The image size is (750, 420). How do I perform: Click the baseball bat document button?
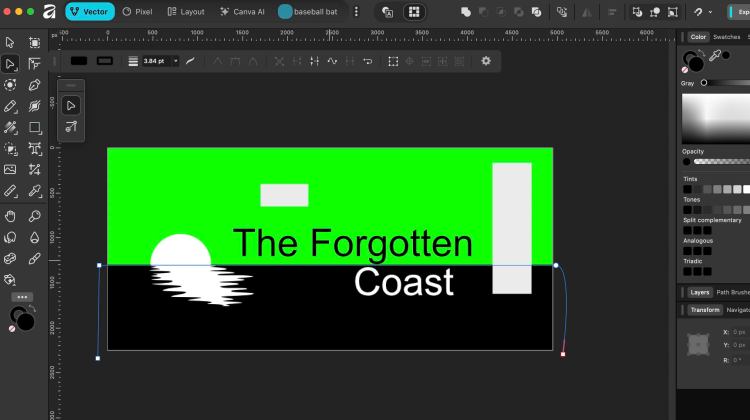pos(308,12)
